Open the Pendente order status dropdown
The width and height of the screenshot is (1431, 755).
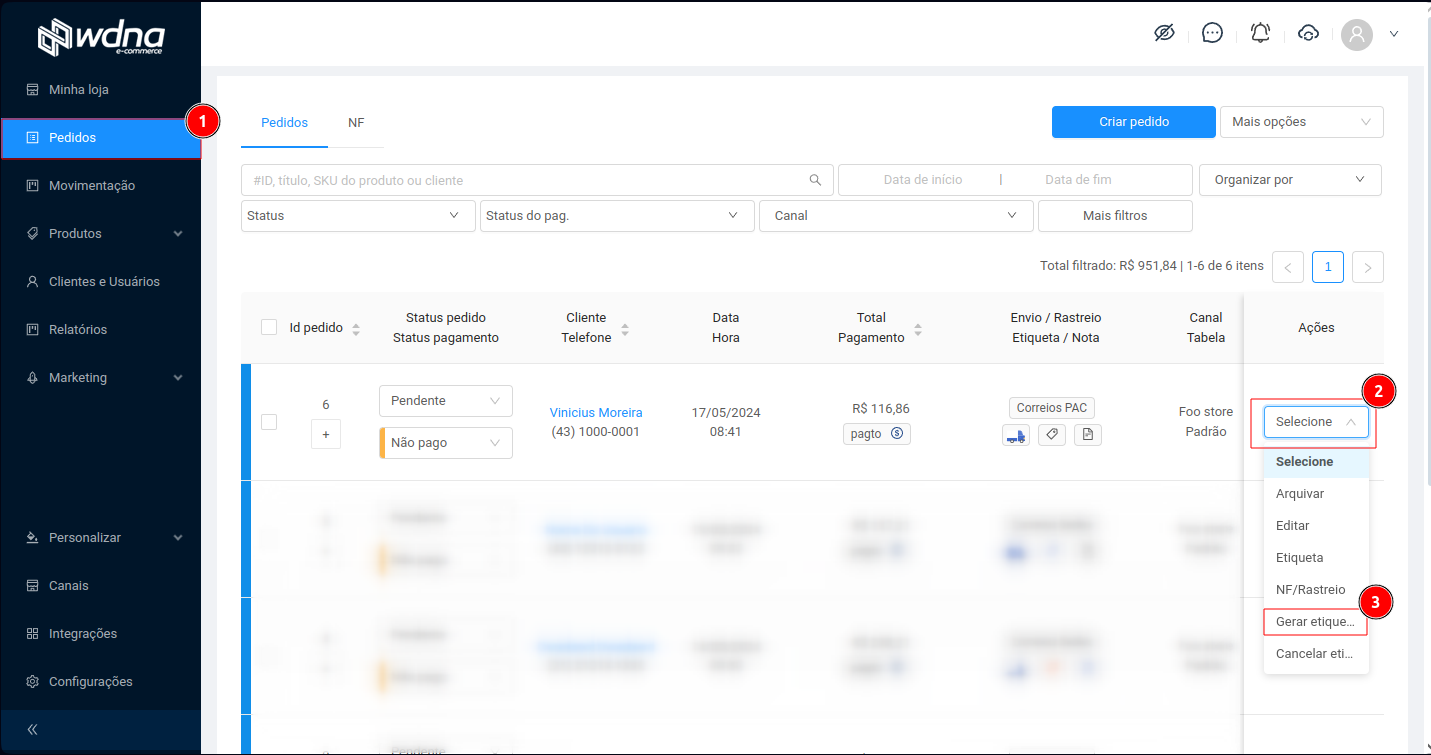(446, 401)
